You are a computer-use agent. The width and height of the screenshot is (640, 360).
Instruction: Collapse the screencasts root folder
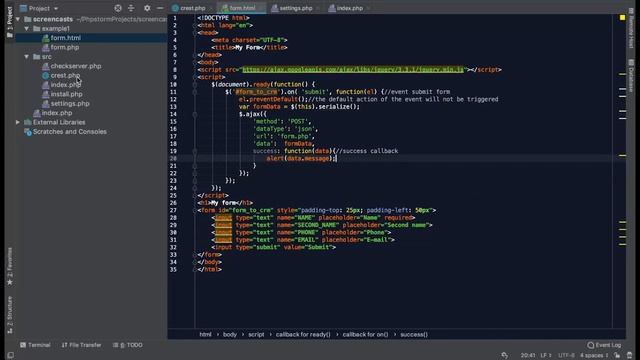18,19
